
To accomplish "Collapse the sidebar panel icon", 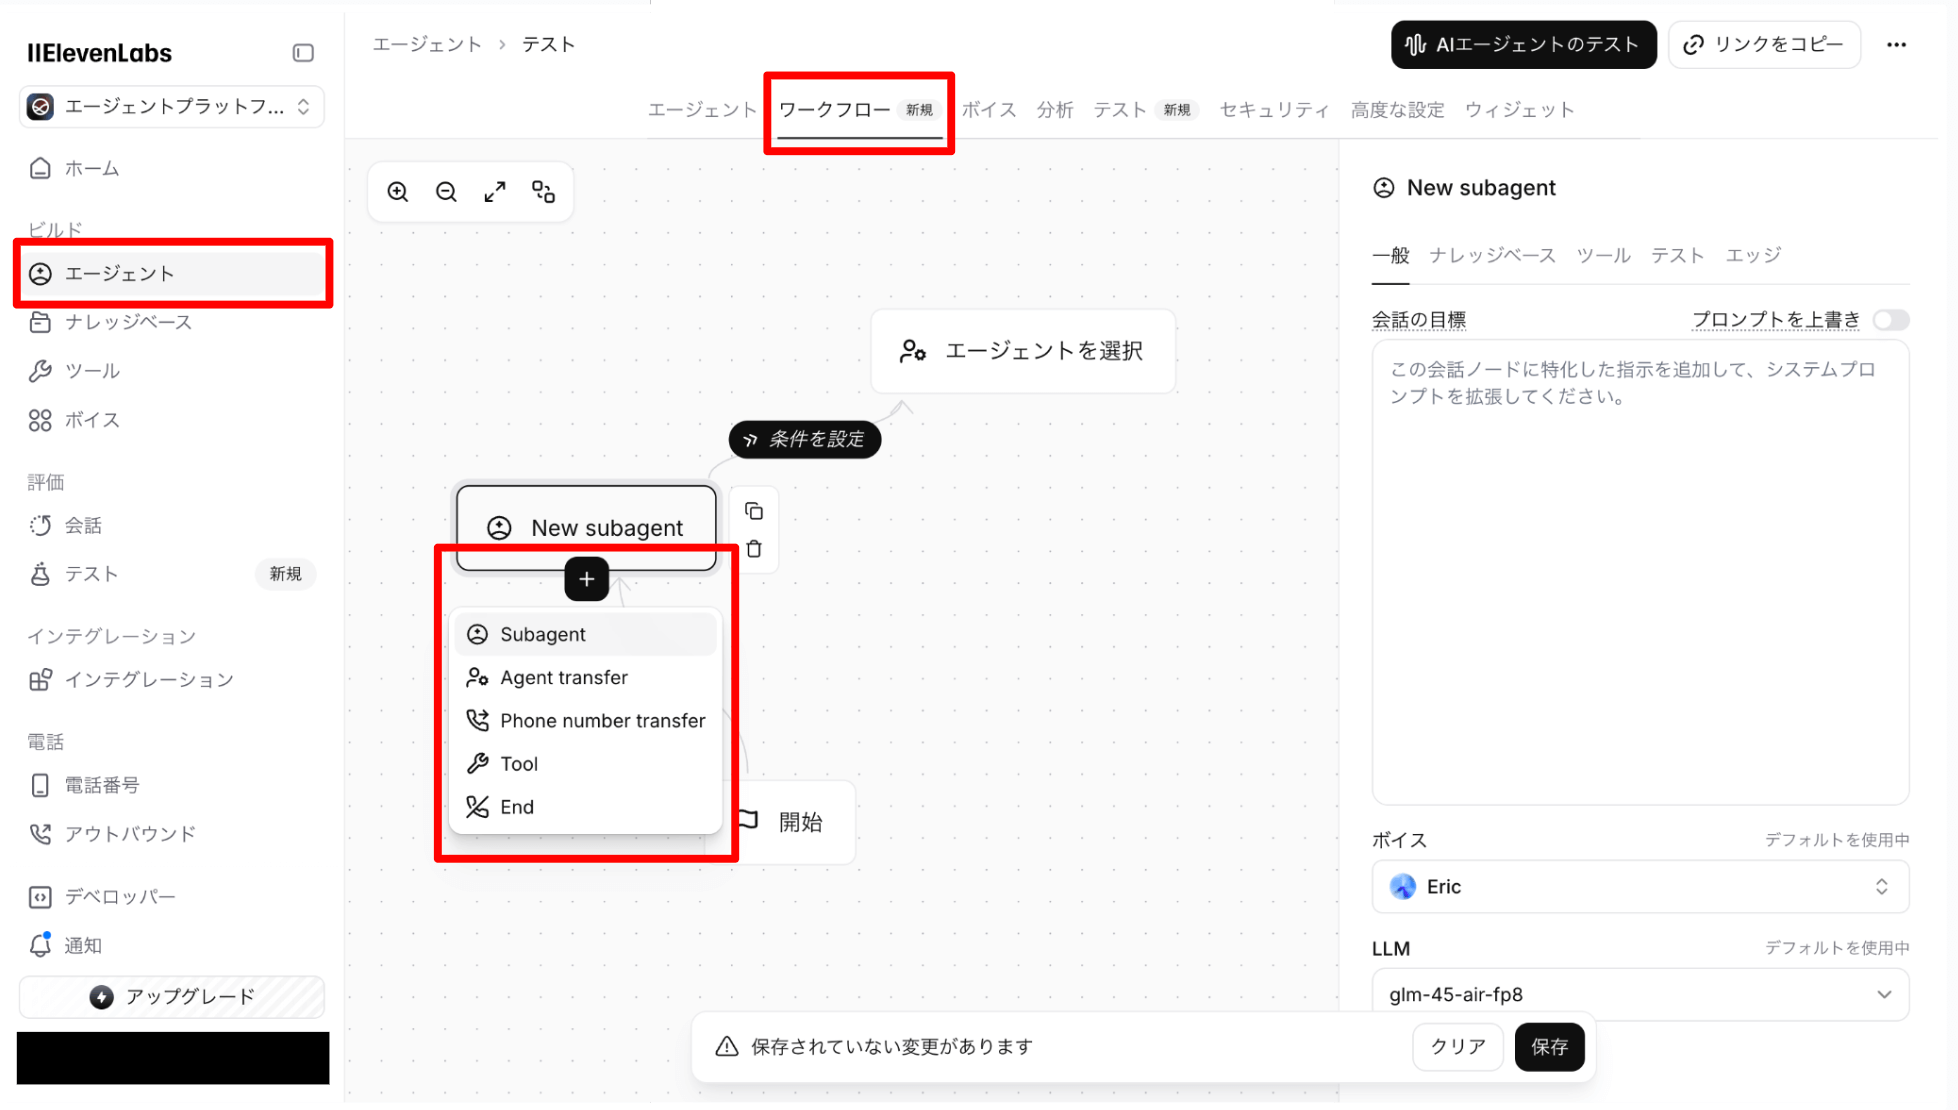I will pyautogui.click(x=303, y=53).
